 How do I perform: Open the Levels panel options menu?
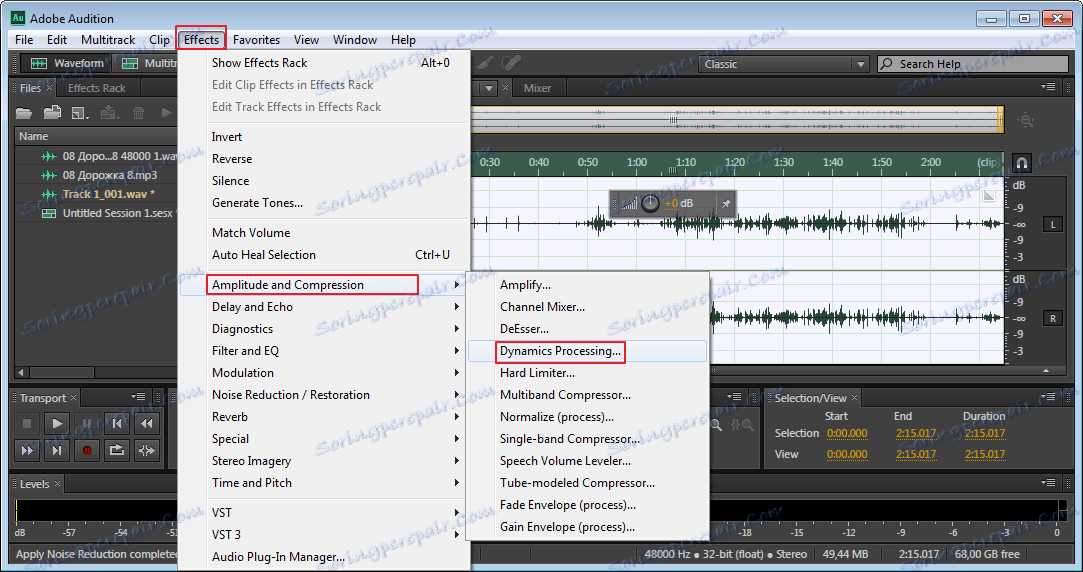click(1048, 483)
